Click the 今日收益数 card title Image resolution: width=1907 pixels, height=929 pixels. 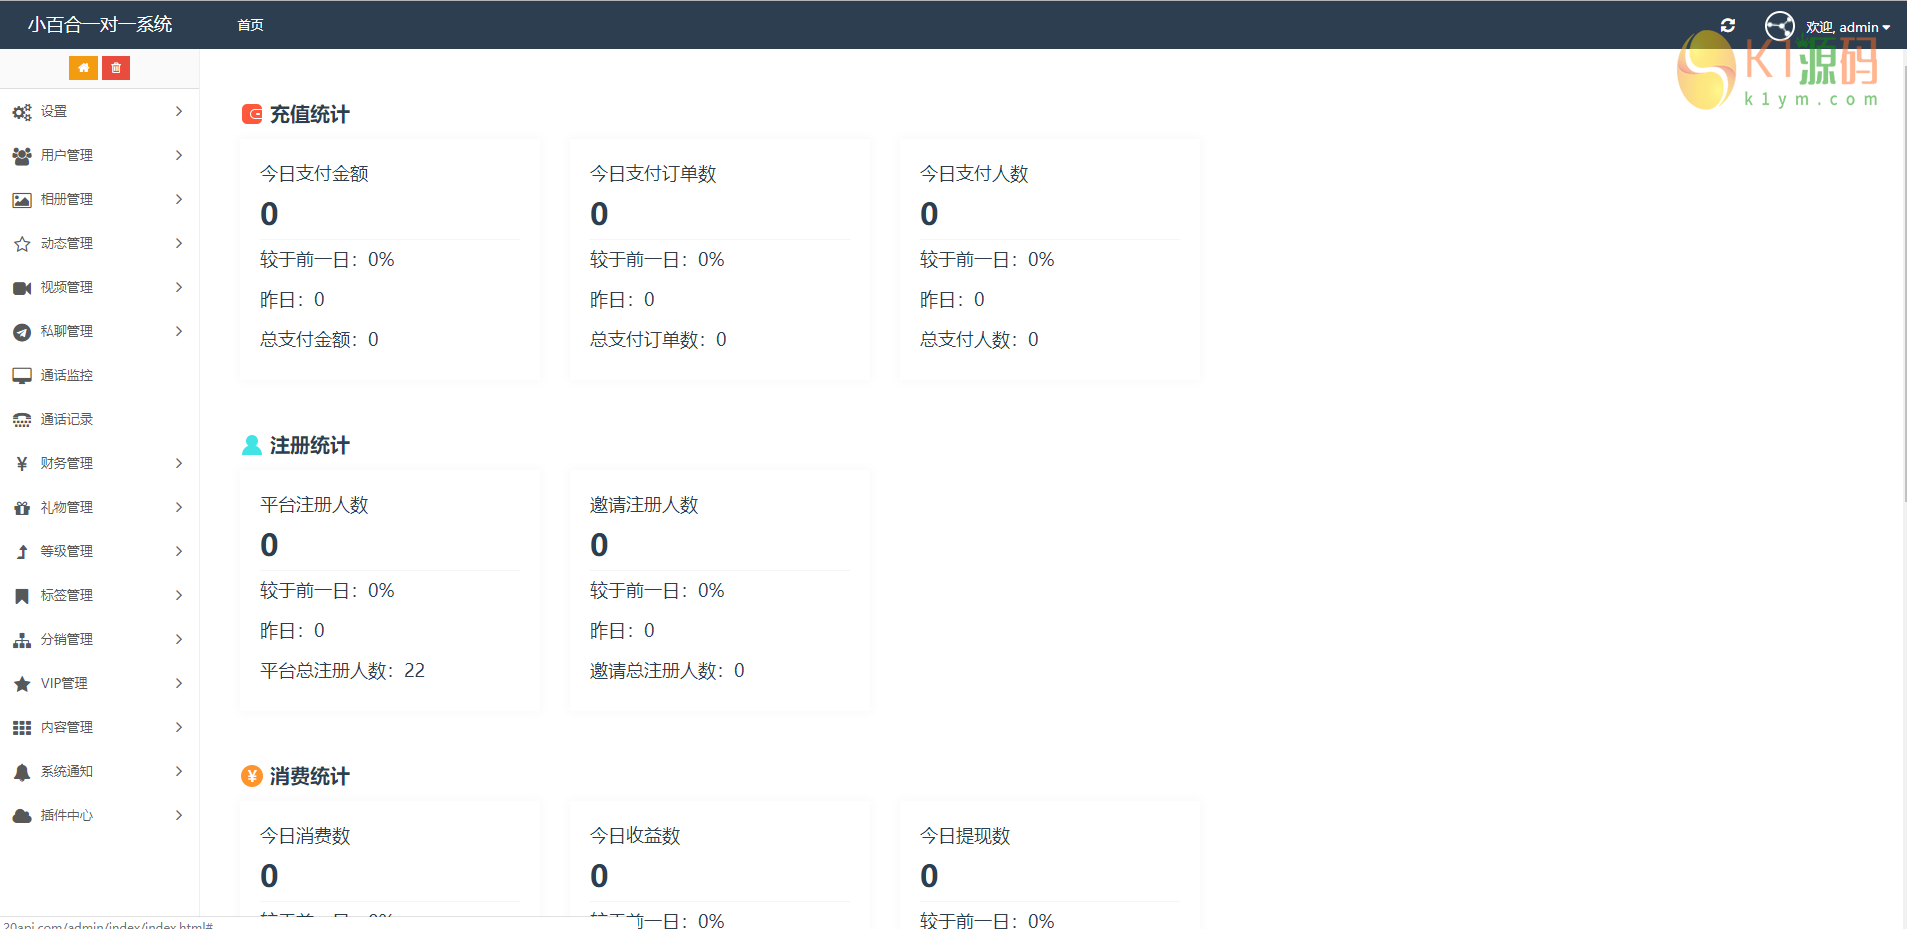click(x=635, y=835)
